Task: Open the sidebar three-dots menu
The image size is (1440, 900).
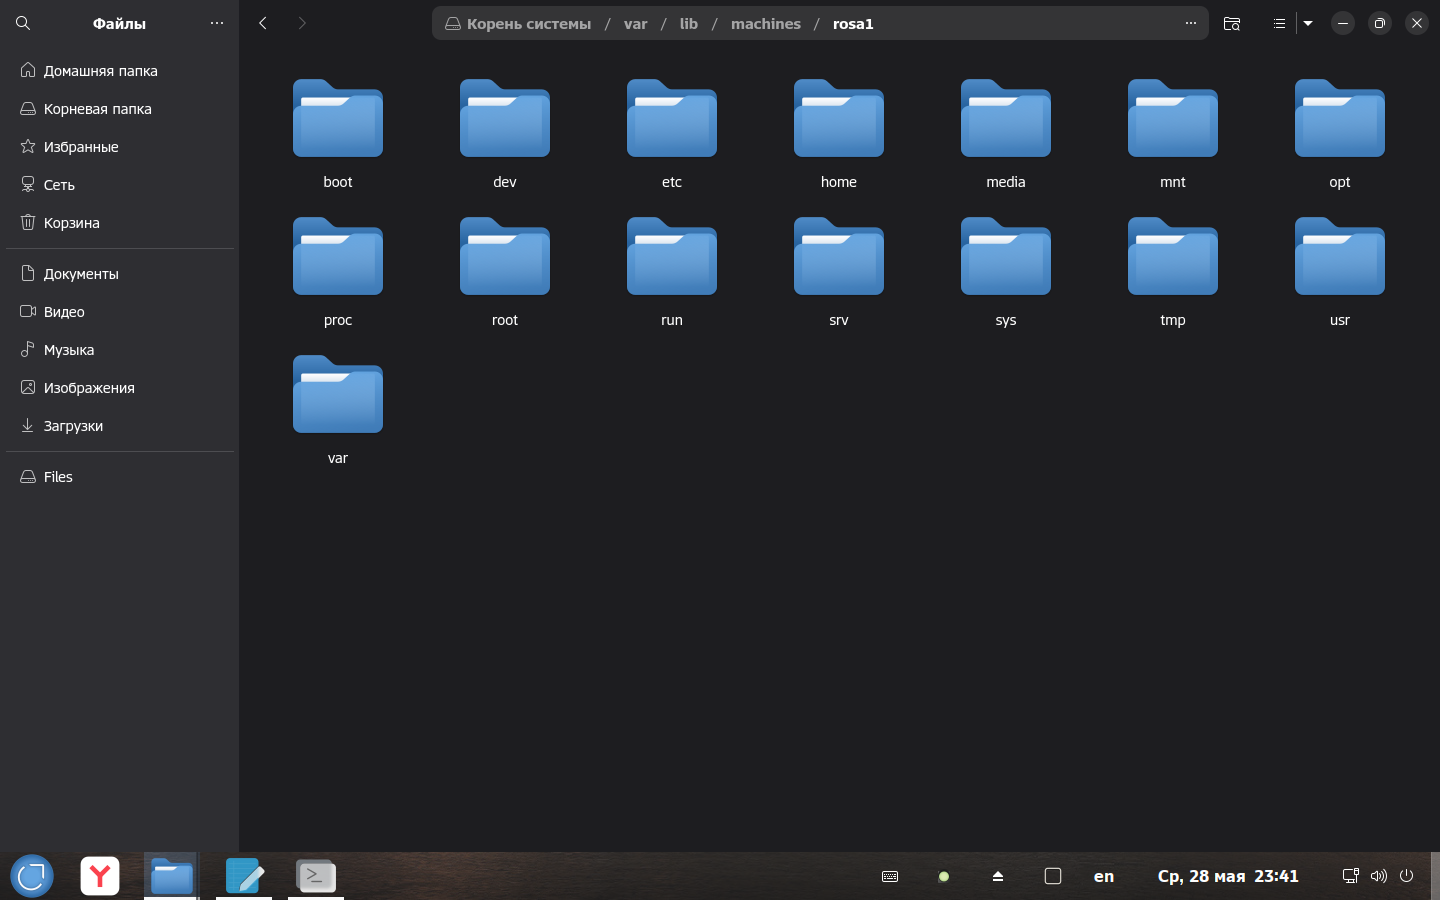Action: point(217,23)
